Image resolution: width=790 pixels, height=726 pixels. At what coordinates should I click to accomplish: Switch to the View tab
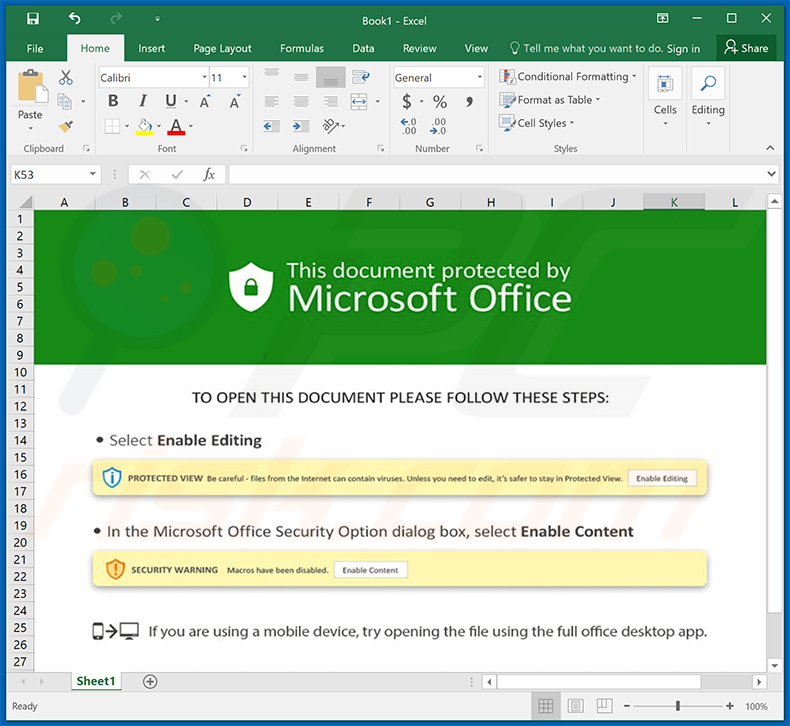click(476, 49)
